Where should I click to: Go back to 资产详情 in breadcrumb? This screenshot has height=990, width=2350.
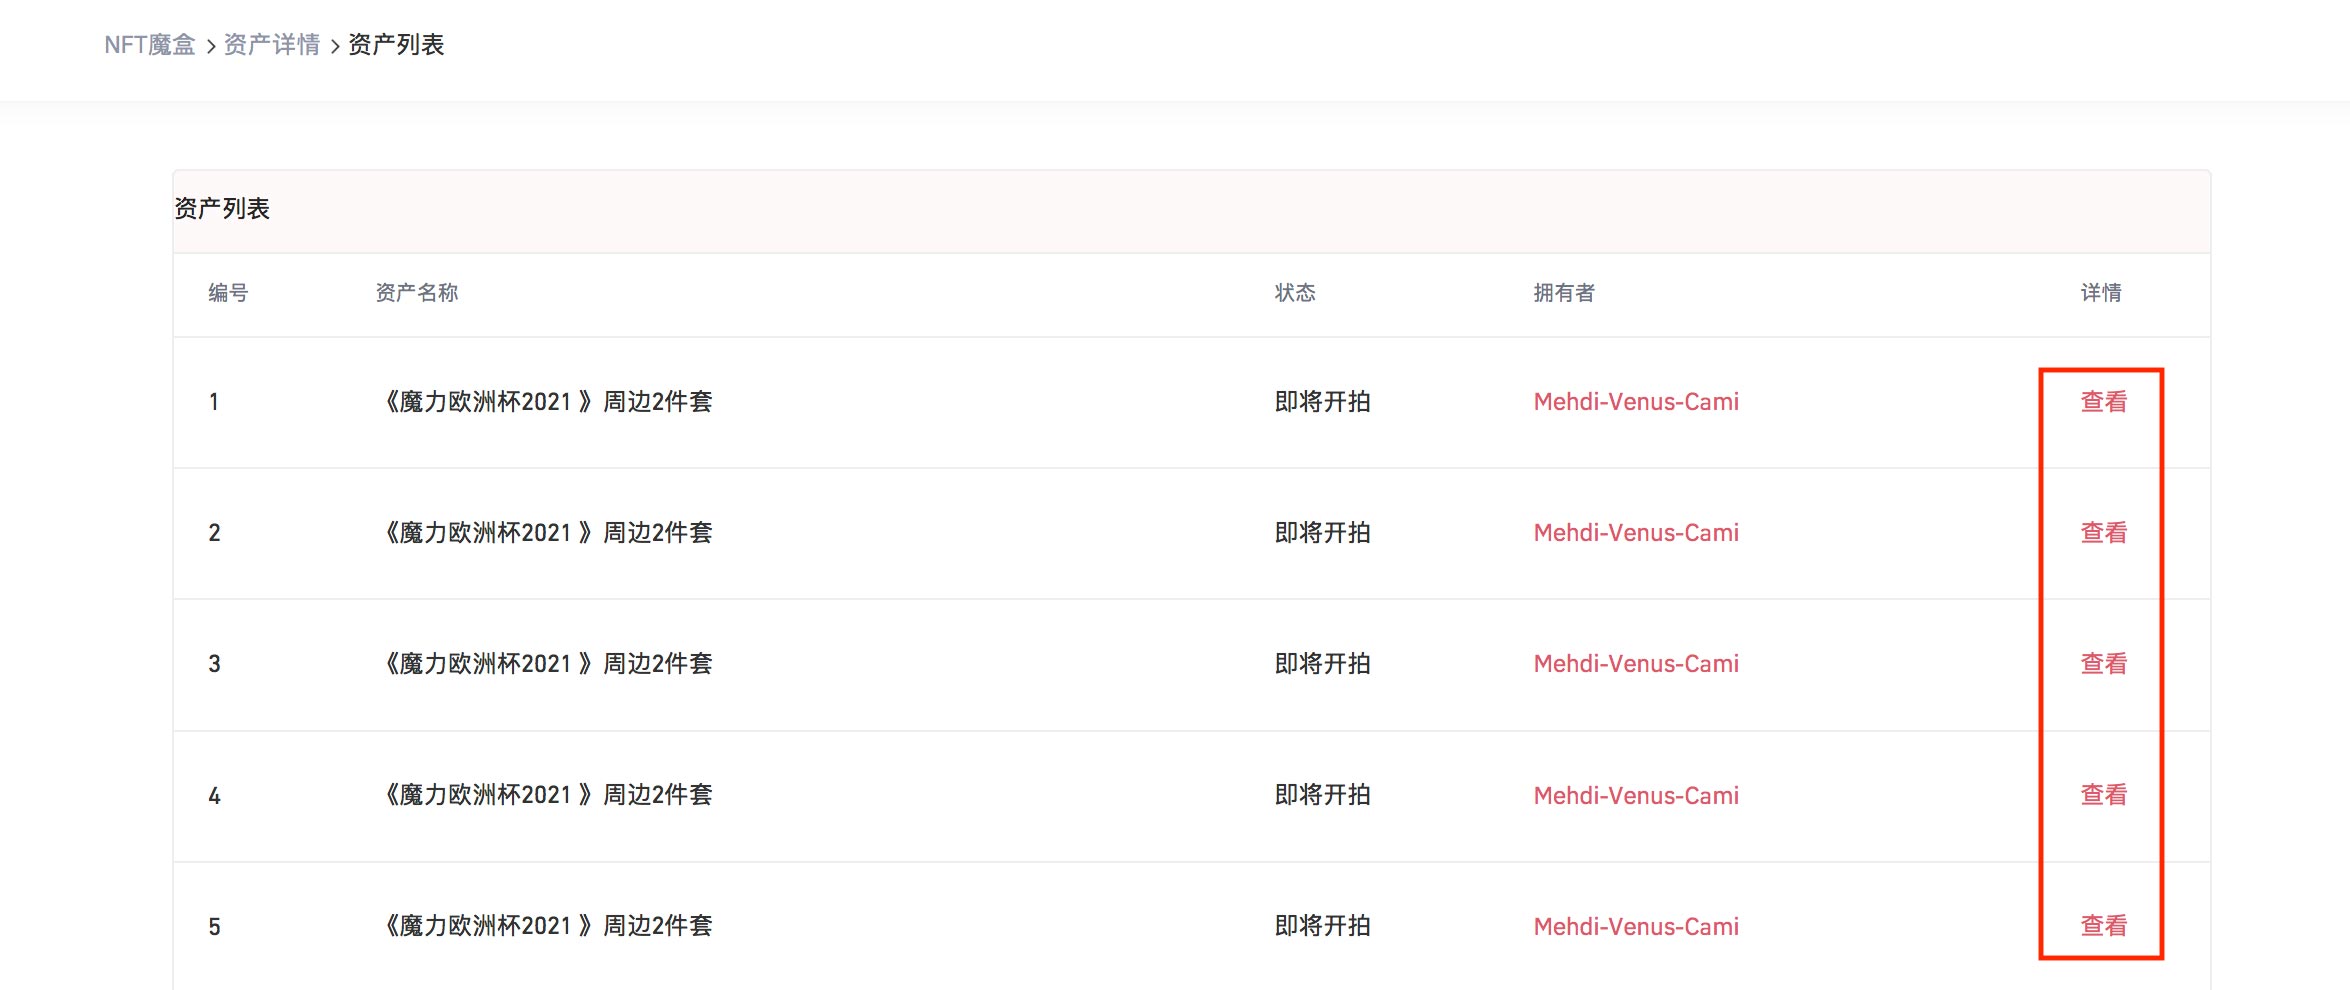pyautogui.click(x=271, y=45)
